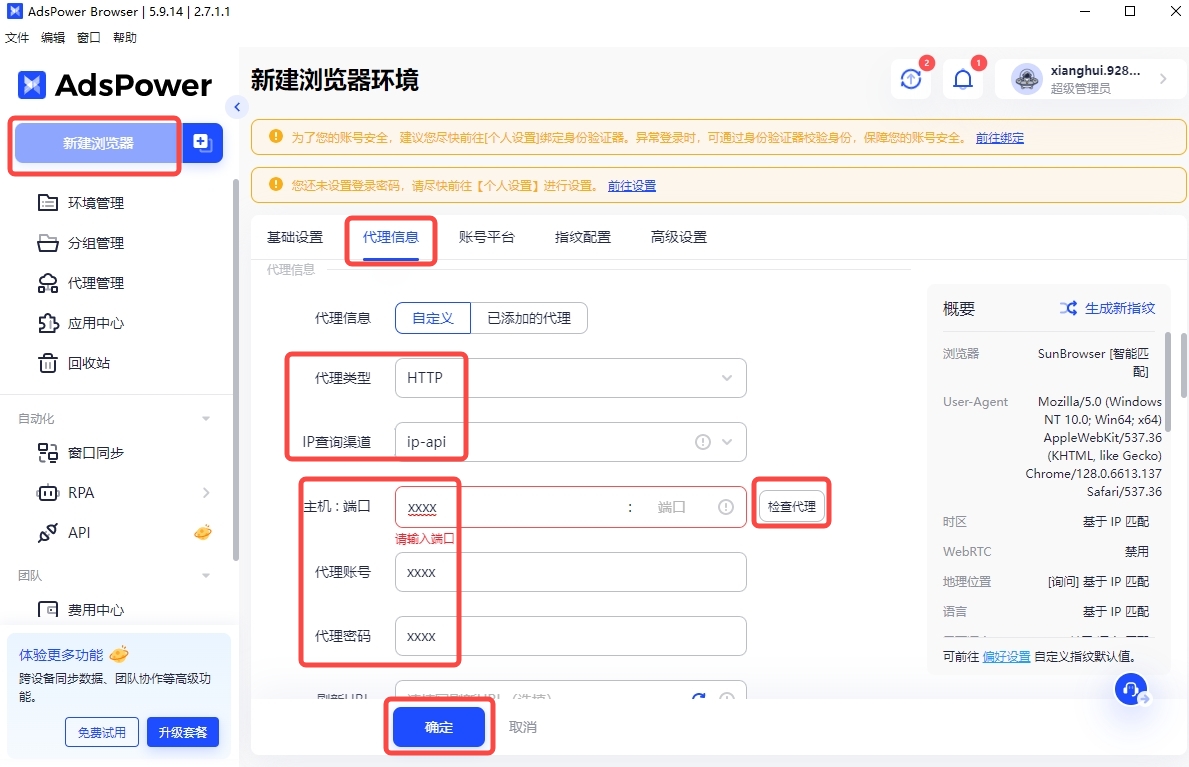1189x767 pixels.
Task: Click the upload/update icon in header
Action: tap(911, 79)
